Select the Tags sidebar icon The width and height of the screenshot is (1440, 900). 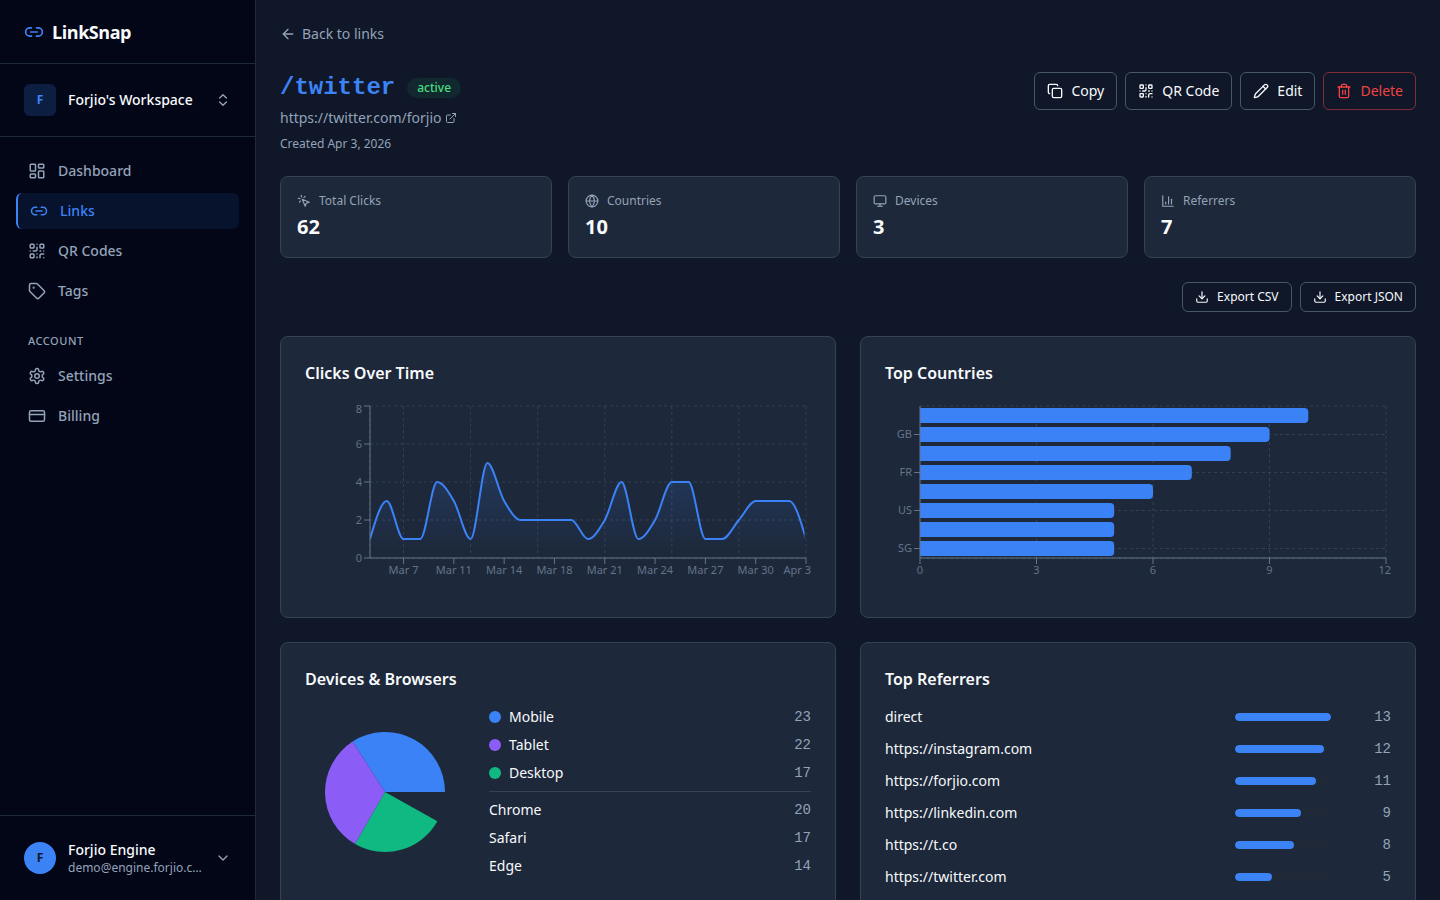pos(37,290)
